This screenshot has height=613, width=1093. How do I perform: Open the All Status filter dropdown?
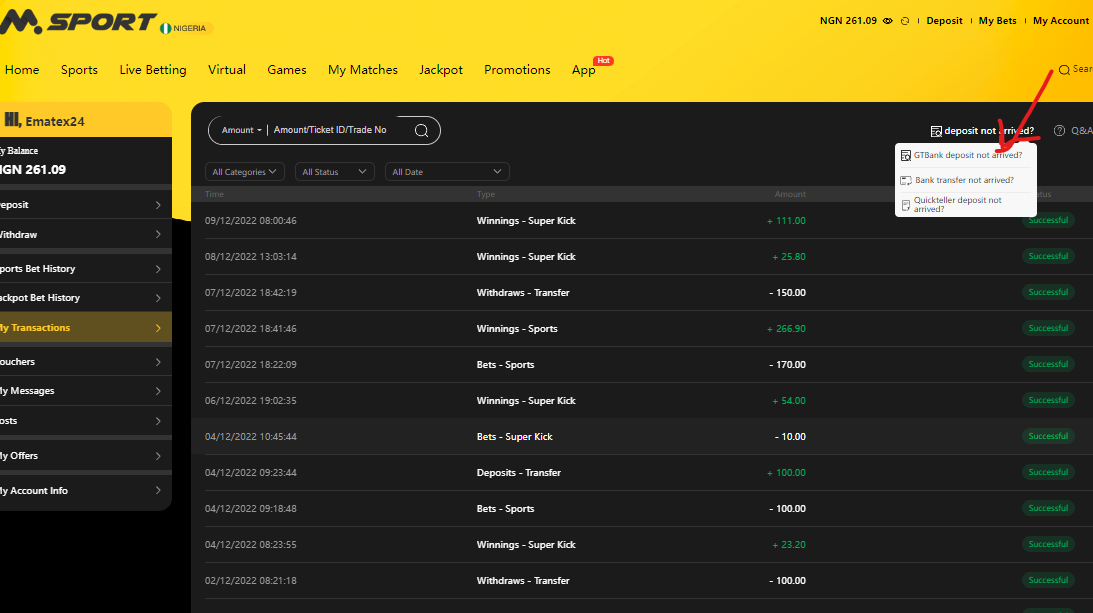pos(334,171)
